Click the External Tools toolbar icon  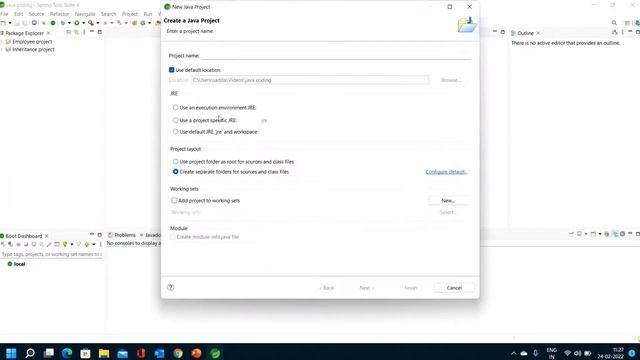(91, 23)
